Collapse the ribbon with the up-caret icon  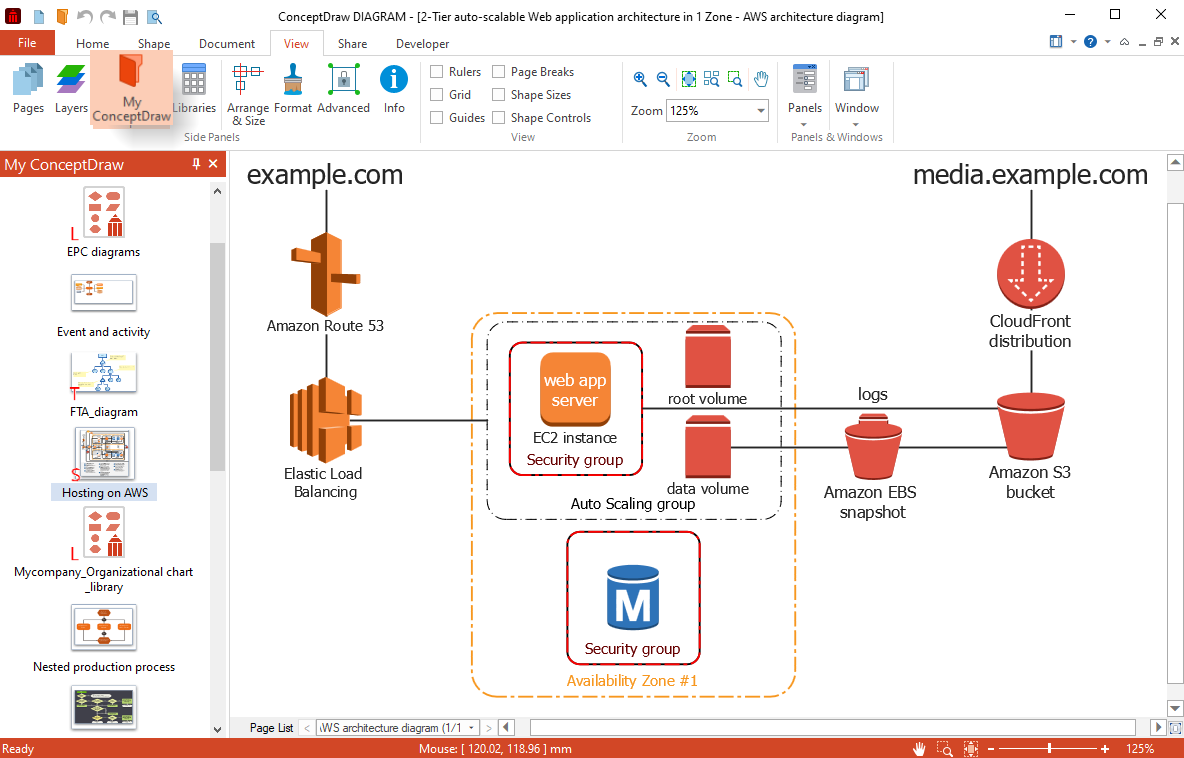click(x=1124, y=42)
